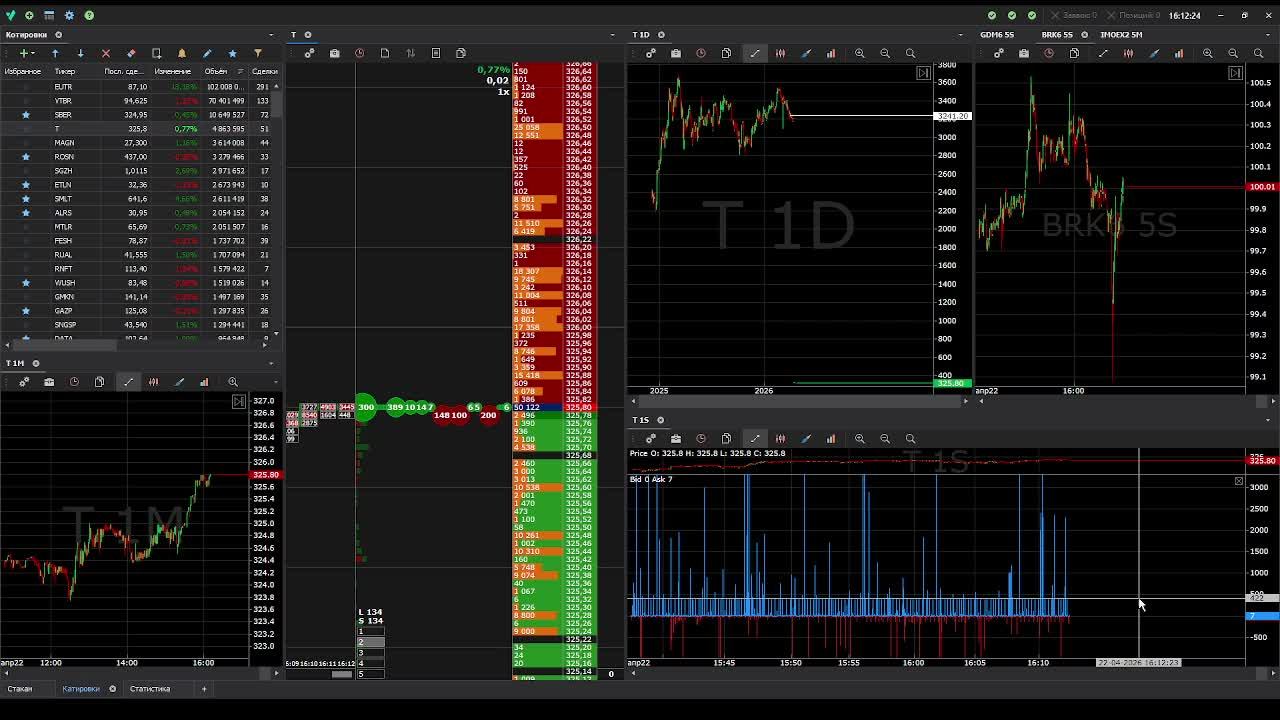Open the add-ticker plus dropdown in Котировки
This screenshot has width=1280, height=720.
pos(26,53)
